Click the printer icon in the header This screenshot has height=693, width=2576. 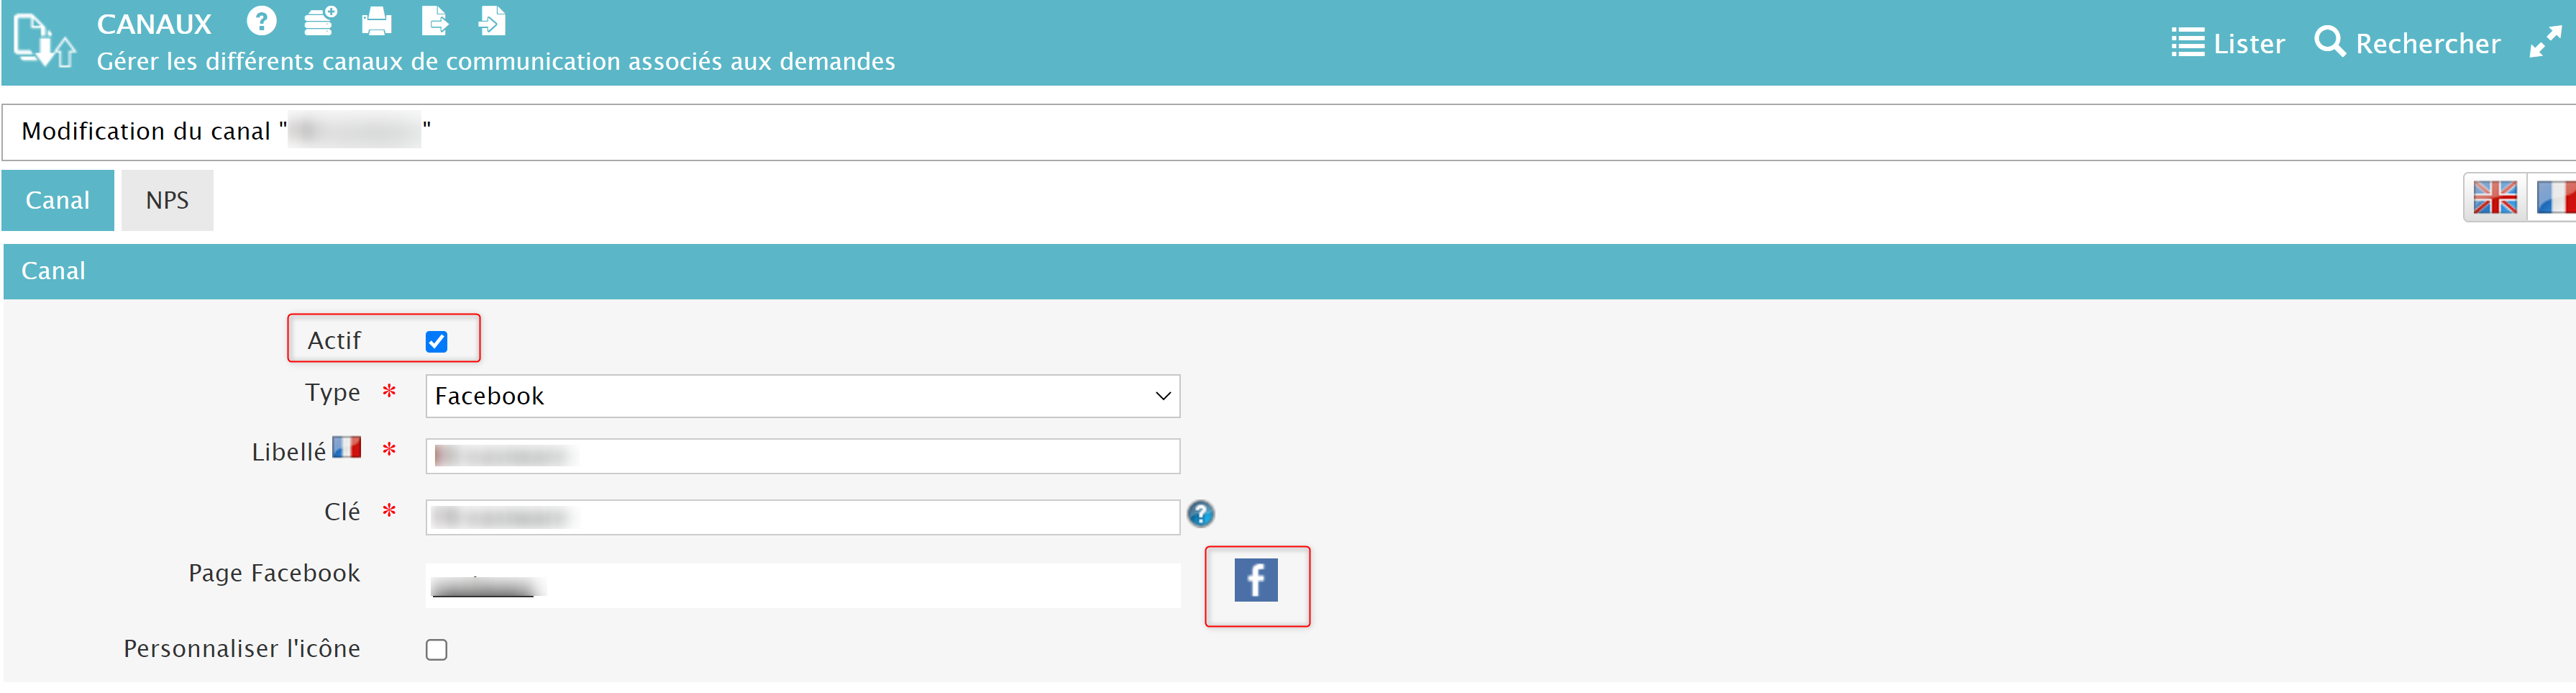(377, 21)
